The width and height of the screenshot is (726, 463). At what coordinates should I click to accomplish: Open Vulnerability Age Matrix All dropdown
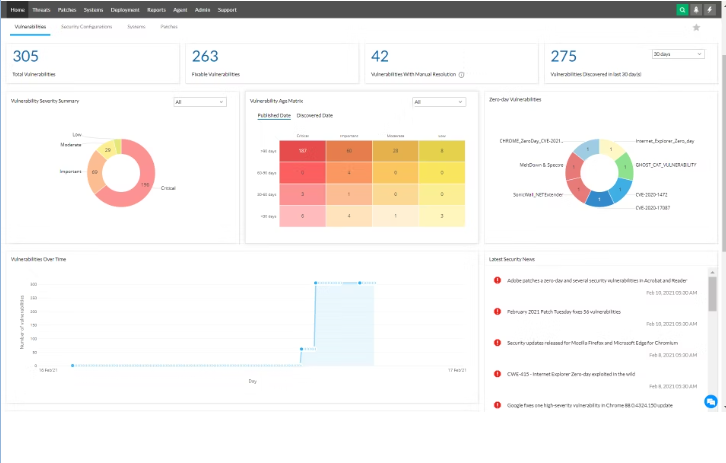438,101
